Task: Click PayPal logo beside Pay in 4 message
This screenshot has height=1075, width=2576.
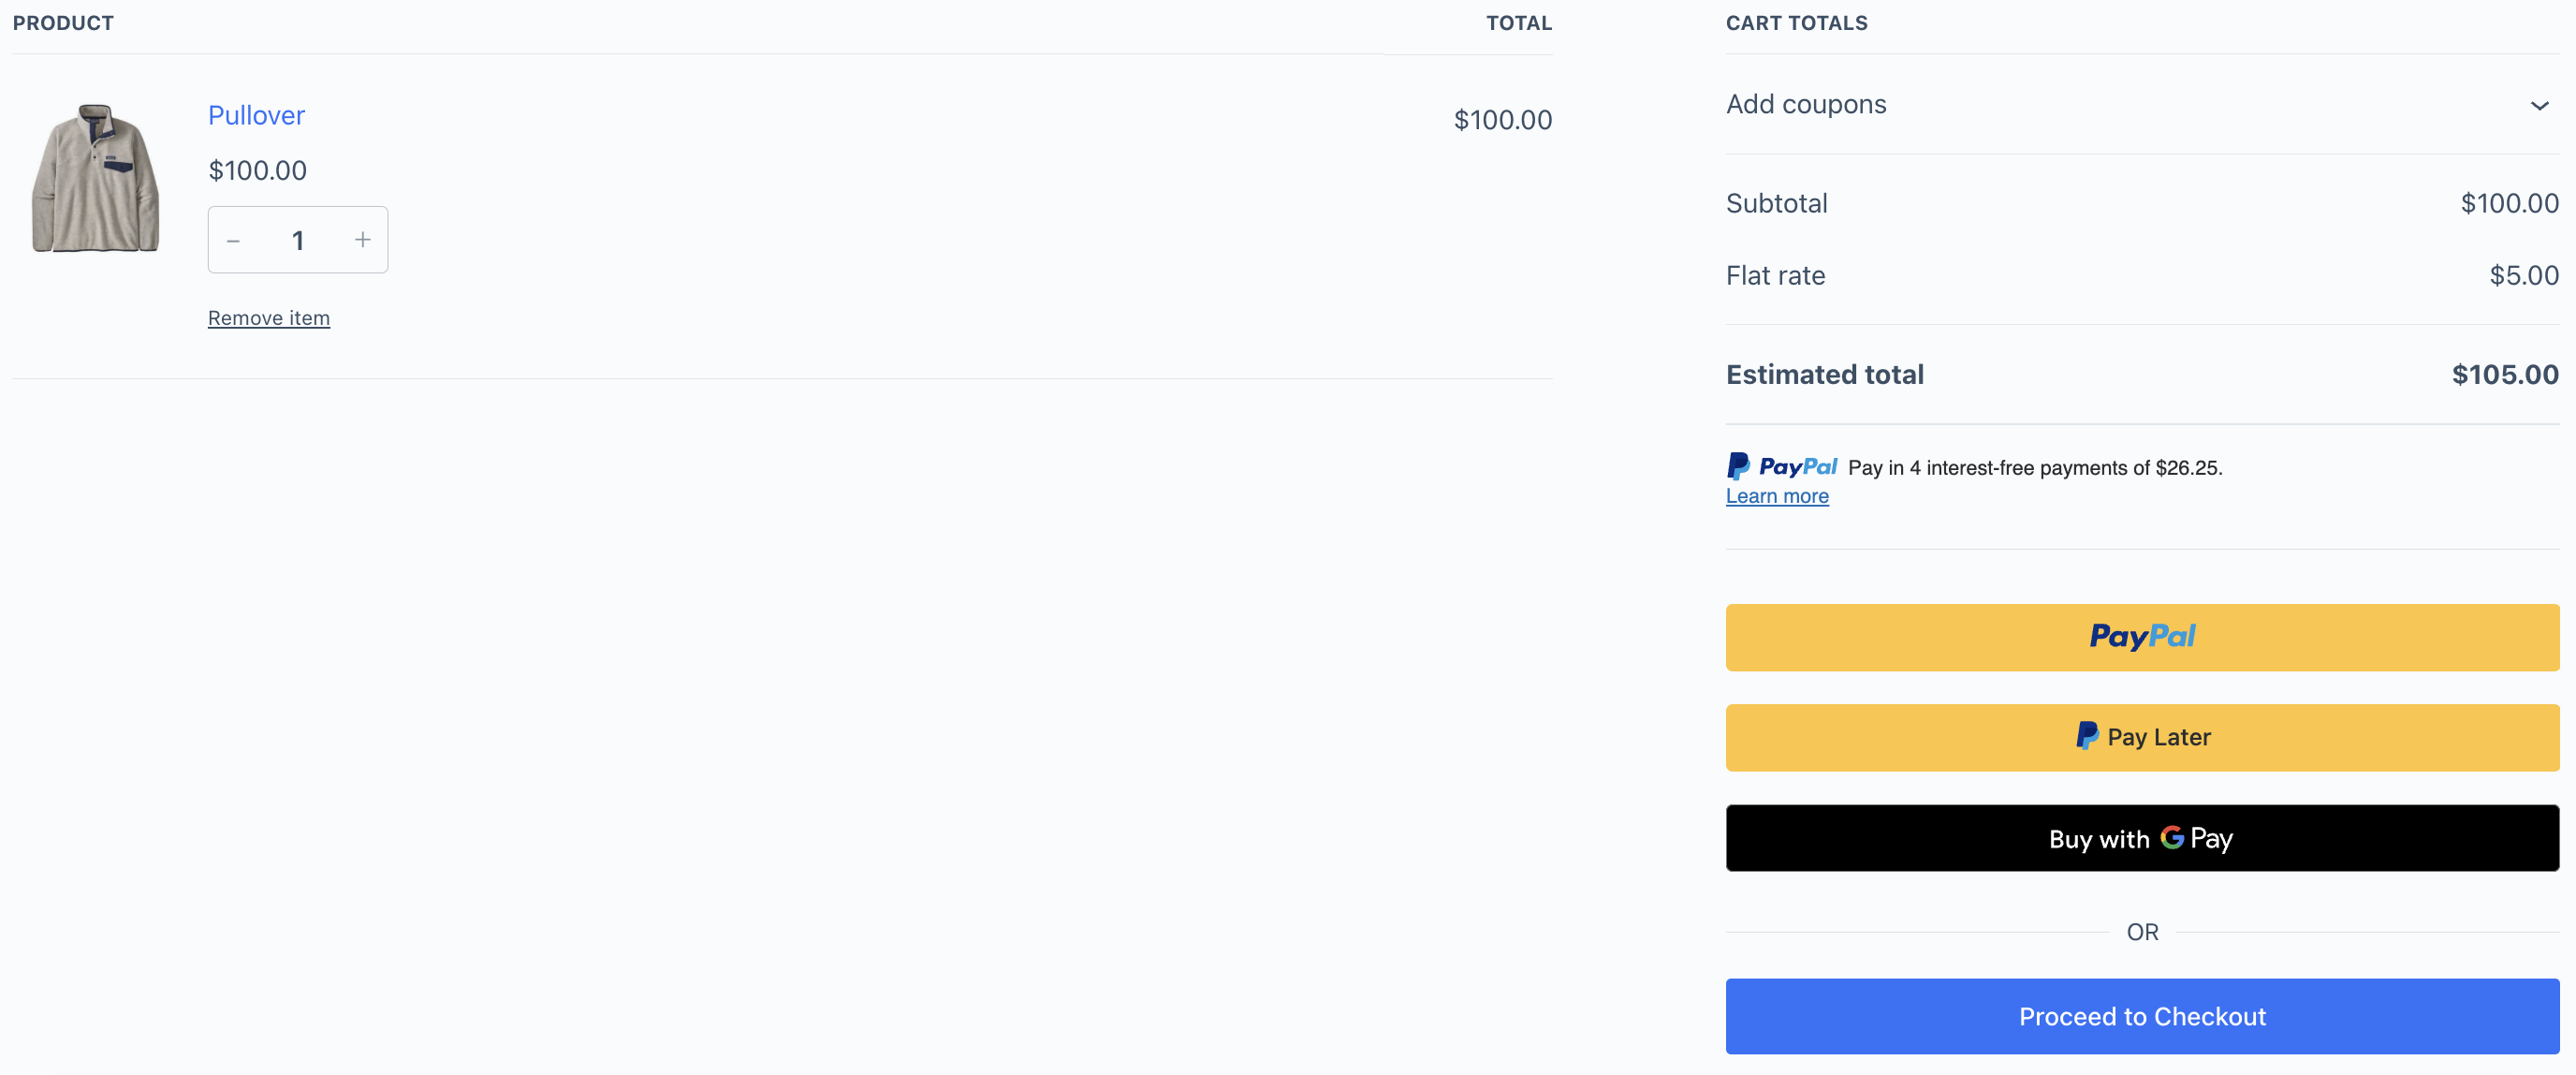Action: tap(1781, 467)
